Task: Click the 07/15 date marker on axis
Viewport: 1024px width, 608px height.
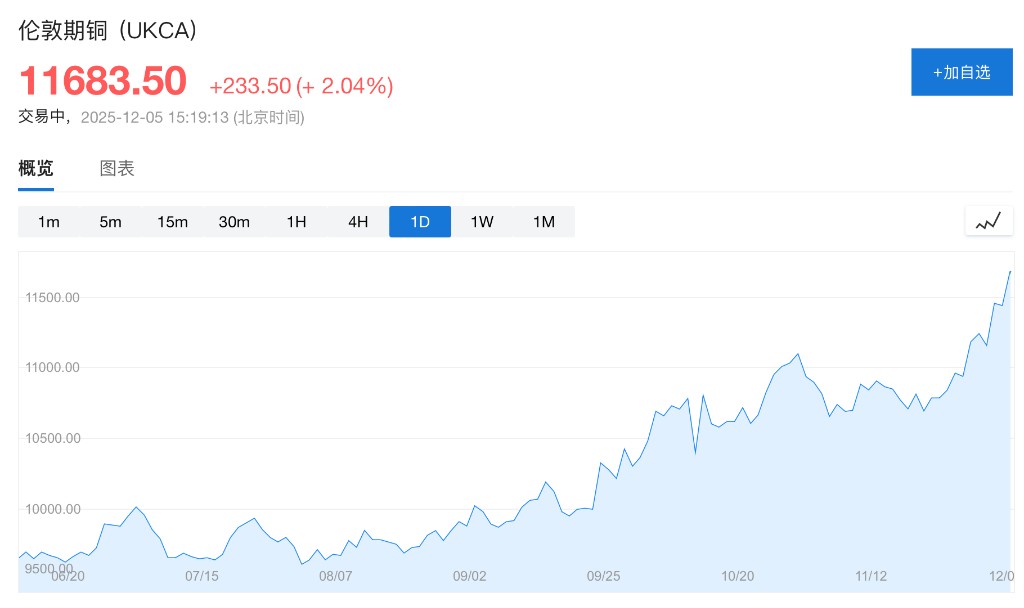Action: tap(202, 576)
